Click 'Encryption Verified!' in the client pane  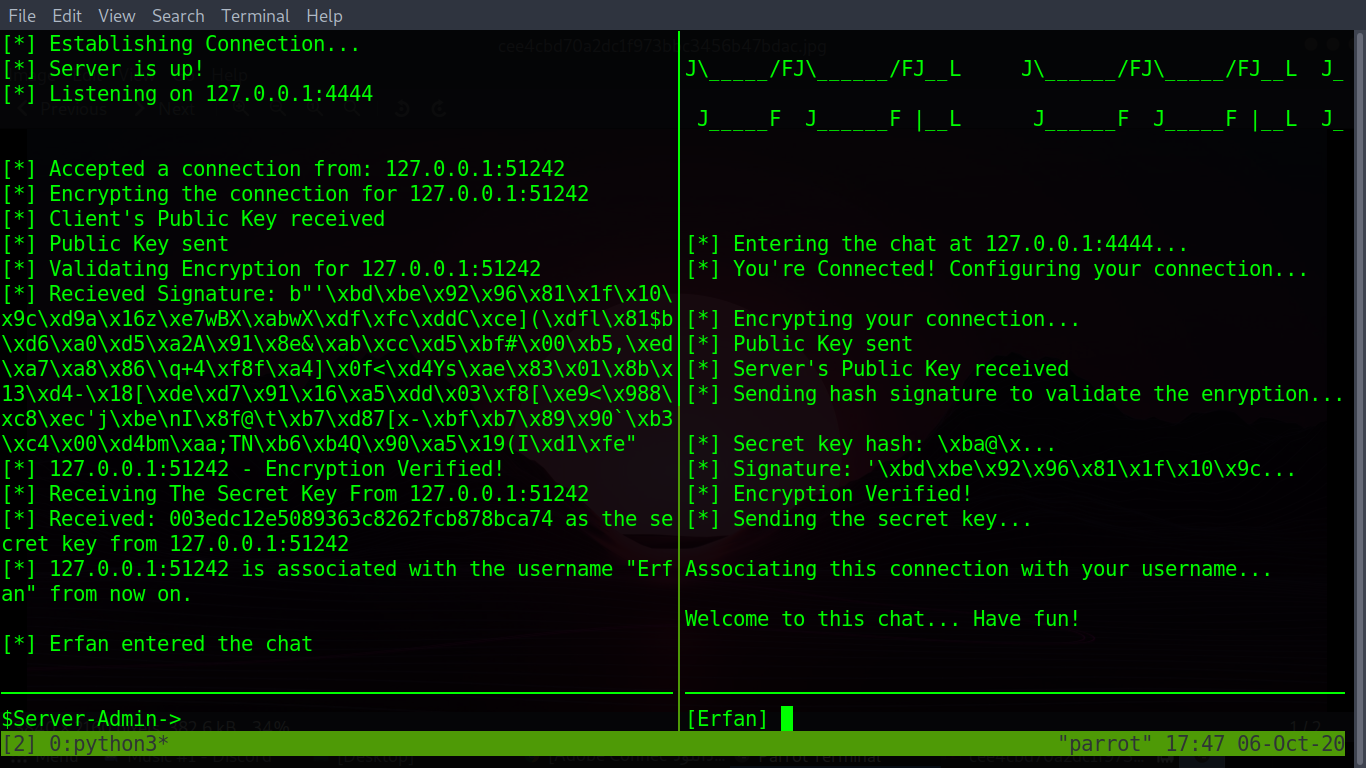[829, 494]
